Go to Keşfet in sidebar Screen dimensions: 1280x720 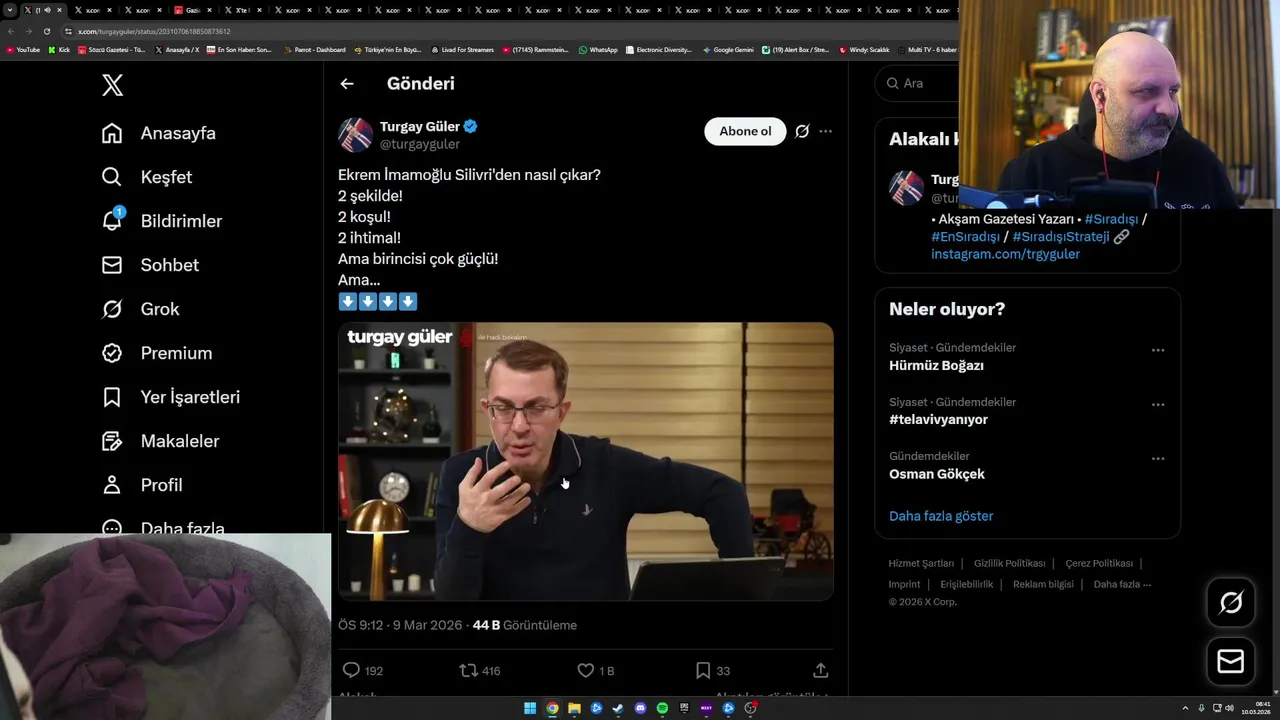(x=147, y=177)
